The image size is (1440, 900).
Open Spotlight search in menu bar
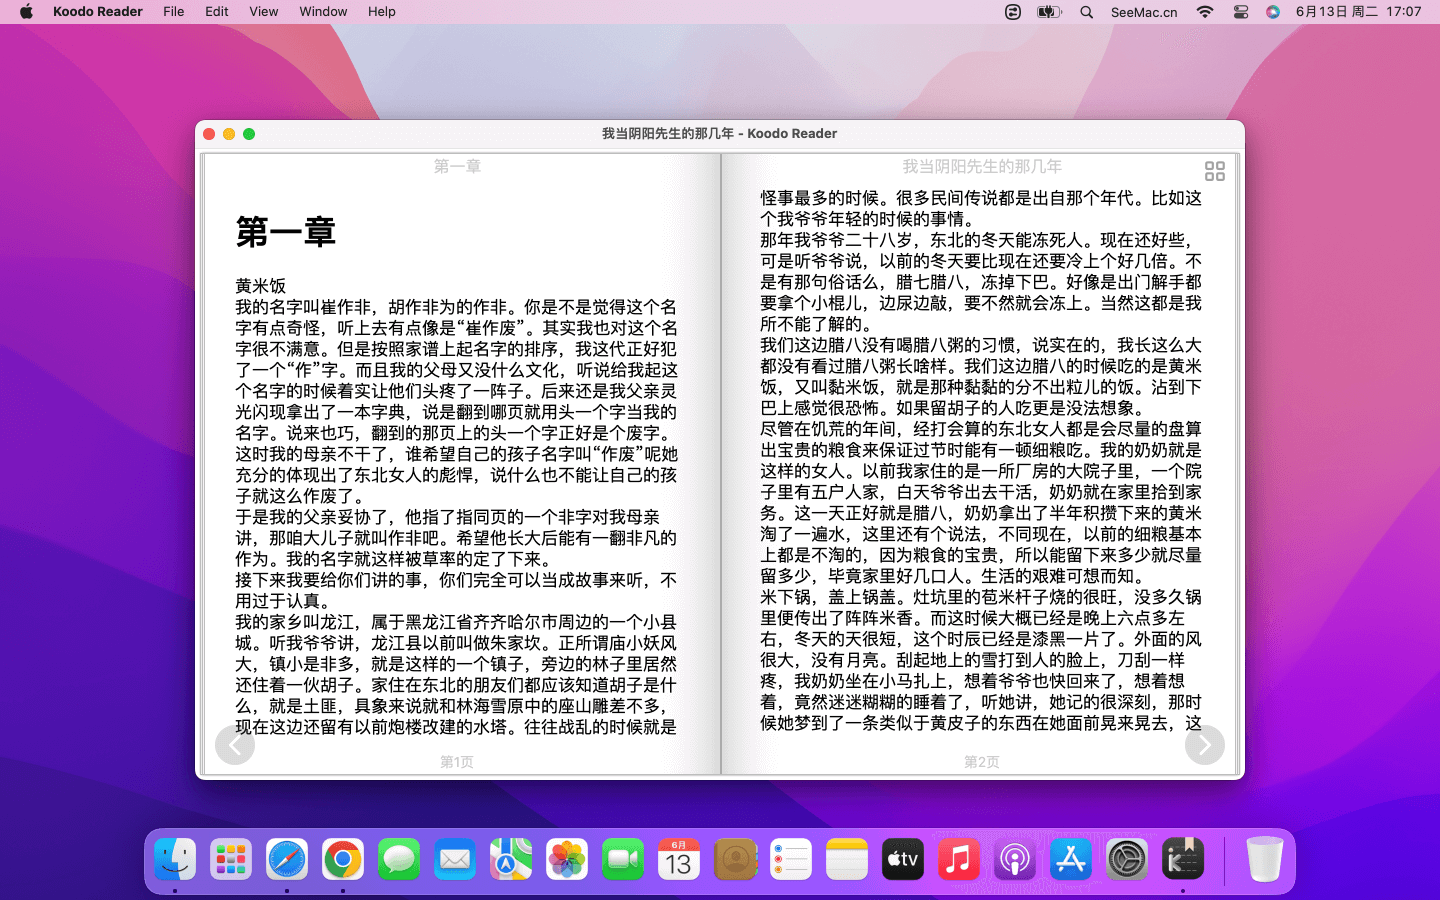(1086, 12)
